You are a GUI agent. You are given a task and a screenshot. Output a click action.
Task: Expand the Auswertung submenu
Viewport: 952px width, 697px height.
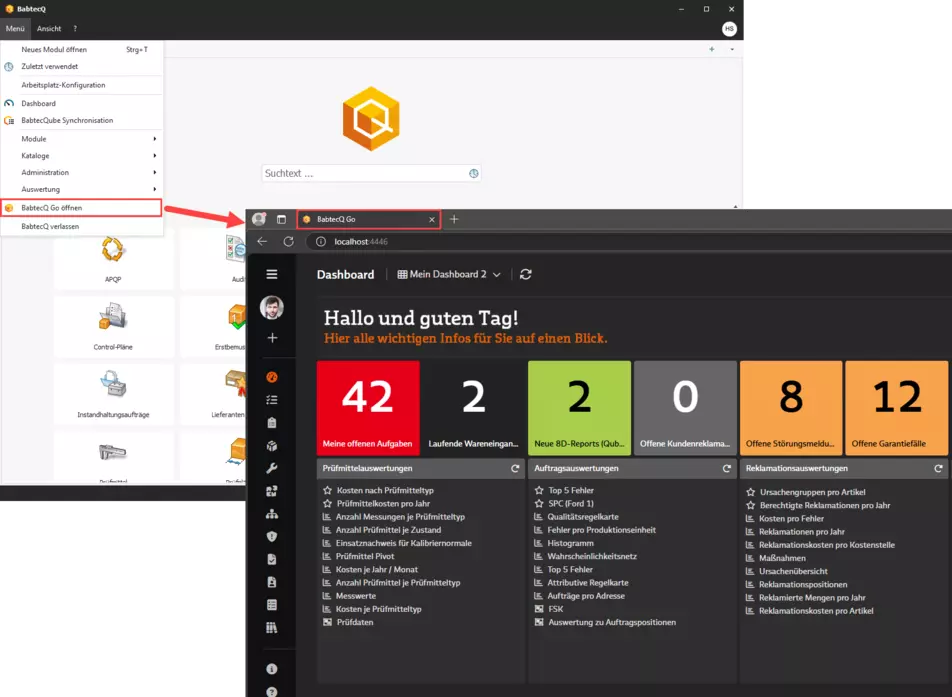click(x=82, y=189)
